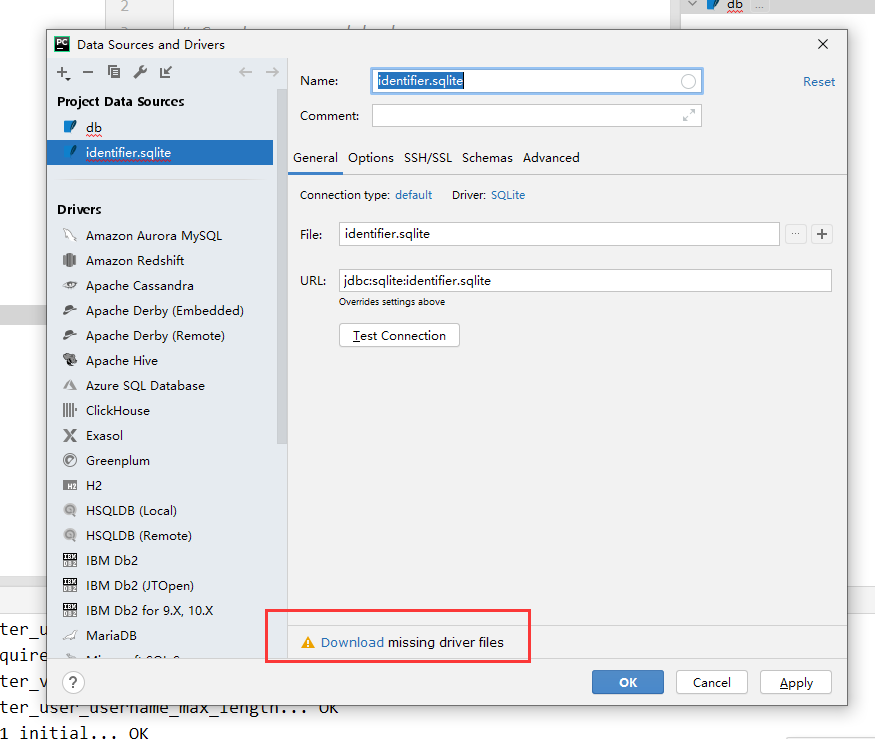Switch to the Advanced tab
875x739 pixels.
(551, 158)
